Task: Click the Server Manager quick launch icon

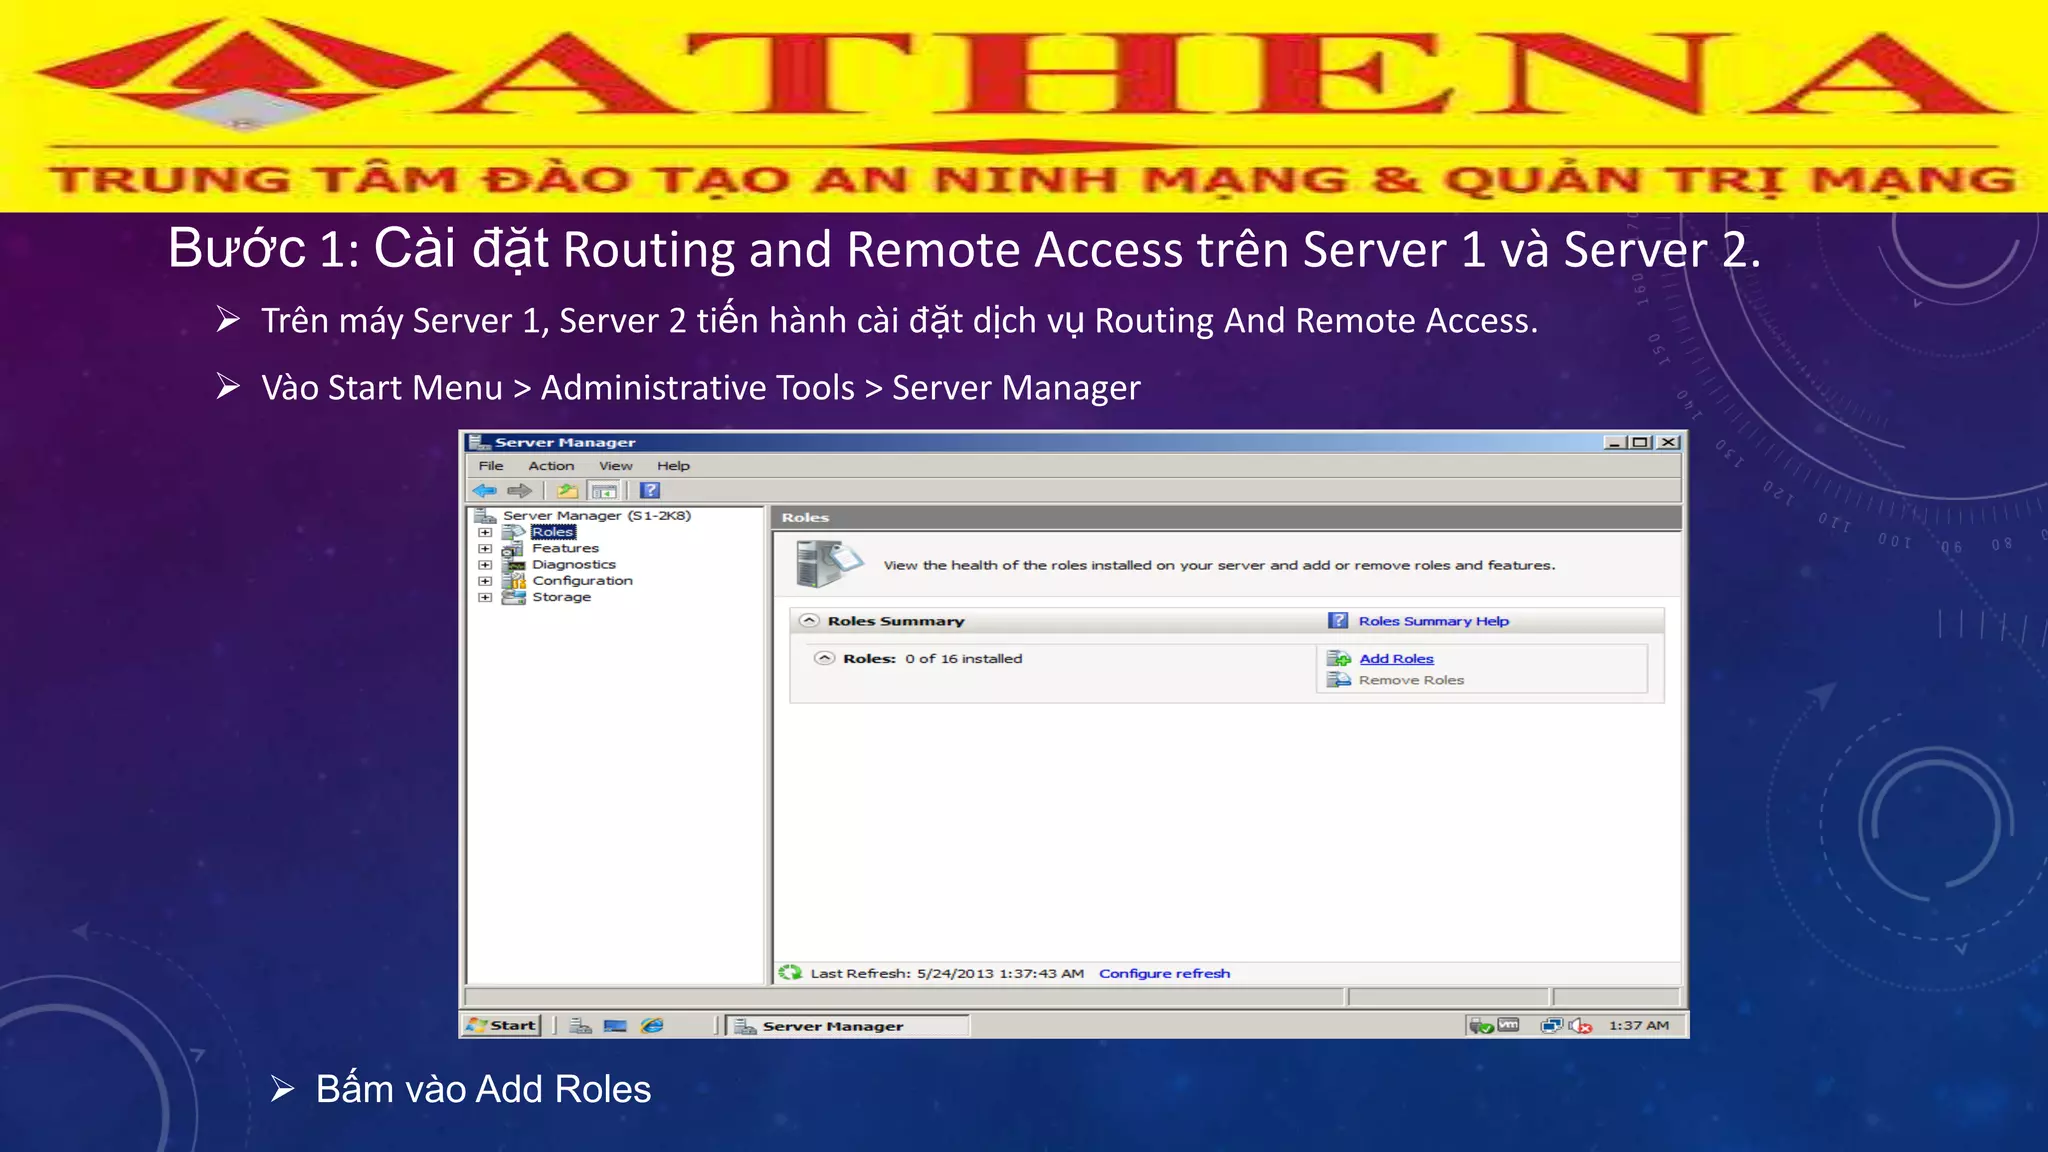Action: click(580, 1025)
